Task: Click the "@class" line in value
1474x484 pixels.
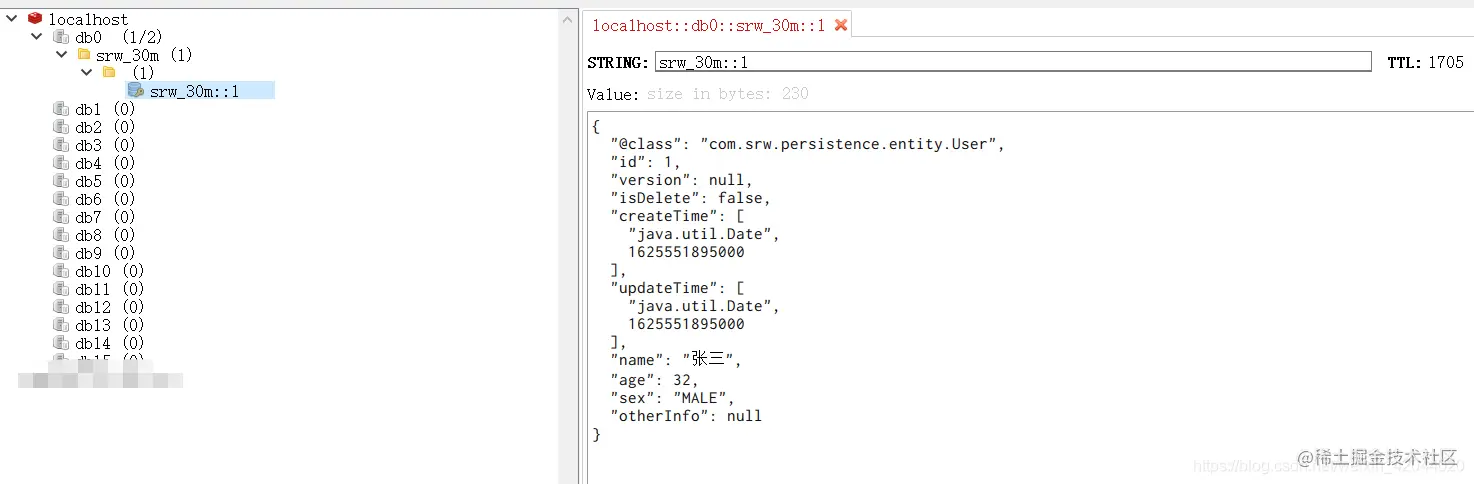Action: (807, 144)
